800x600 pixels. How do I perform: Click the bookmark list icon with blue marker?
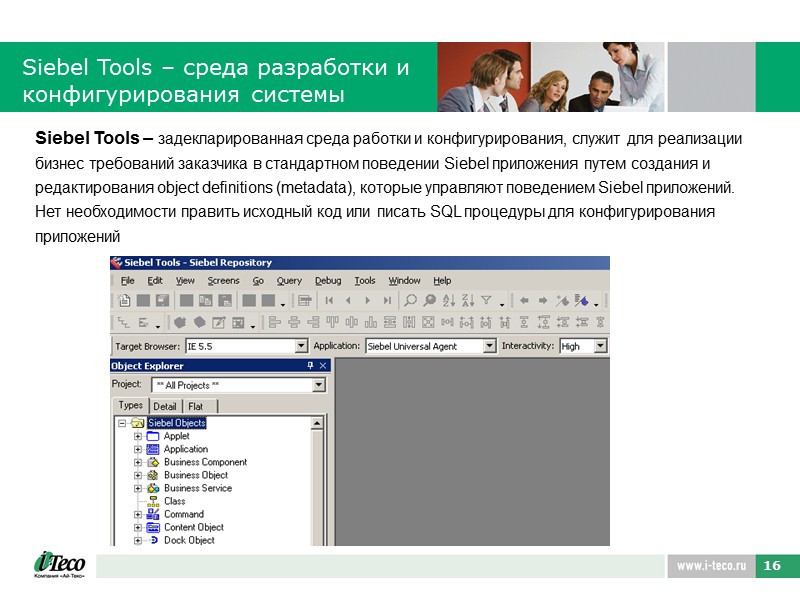click(x=581, y=301)
